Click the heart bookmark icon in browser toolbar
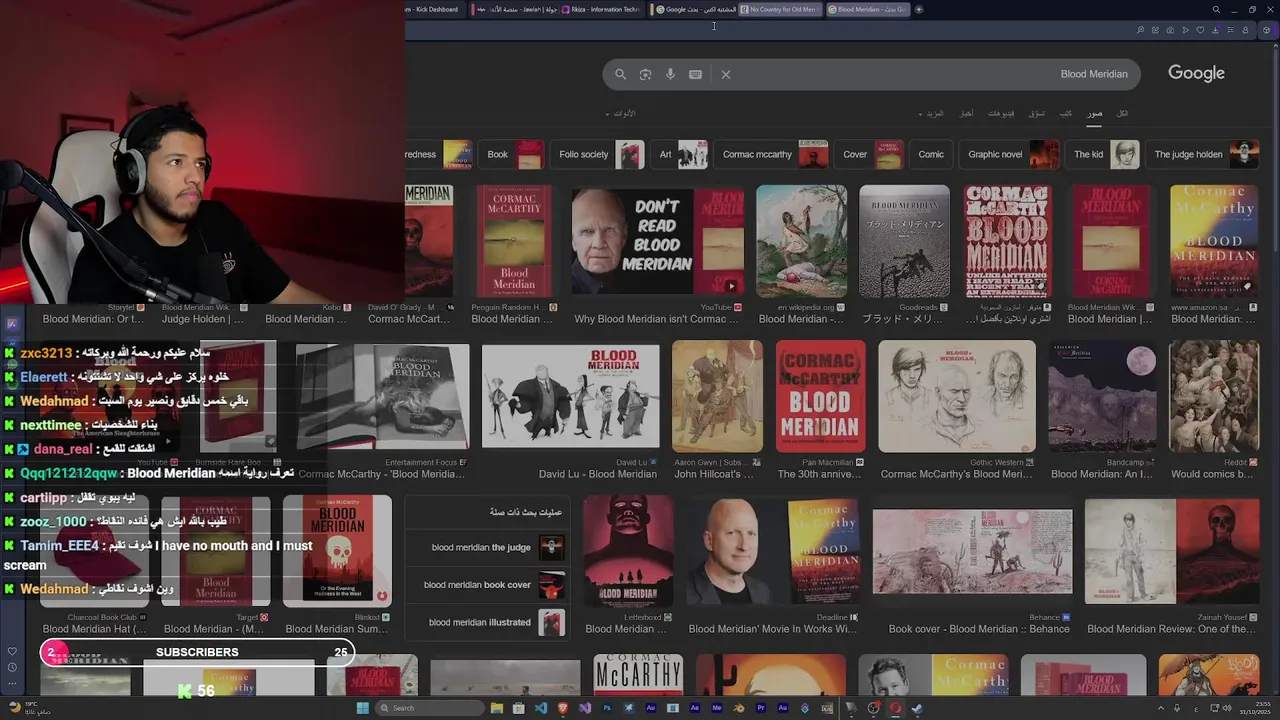The height and width of the screenshot is (720, 1280). pos(1200,30)
